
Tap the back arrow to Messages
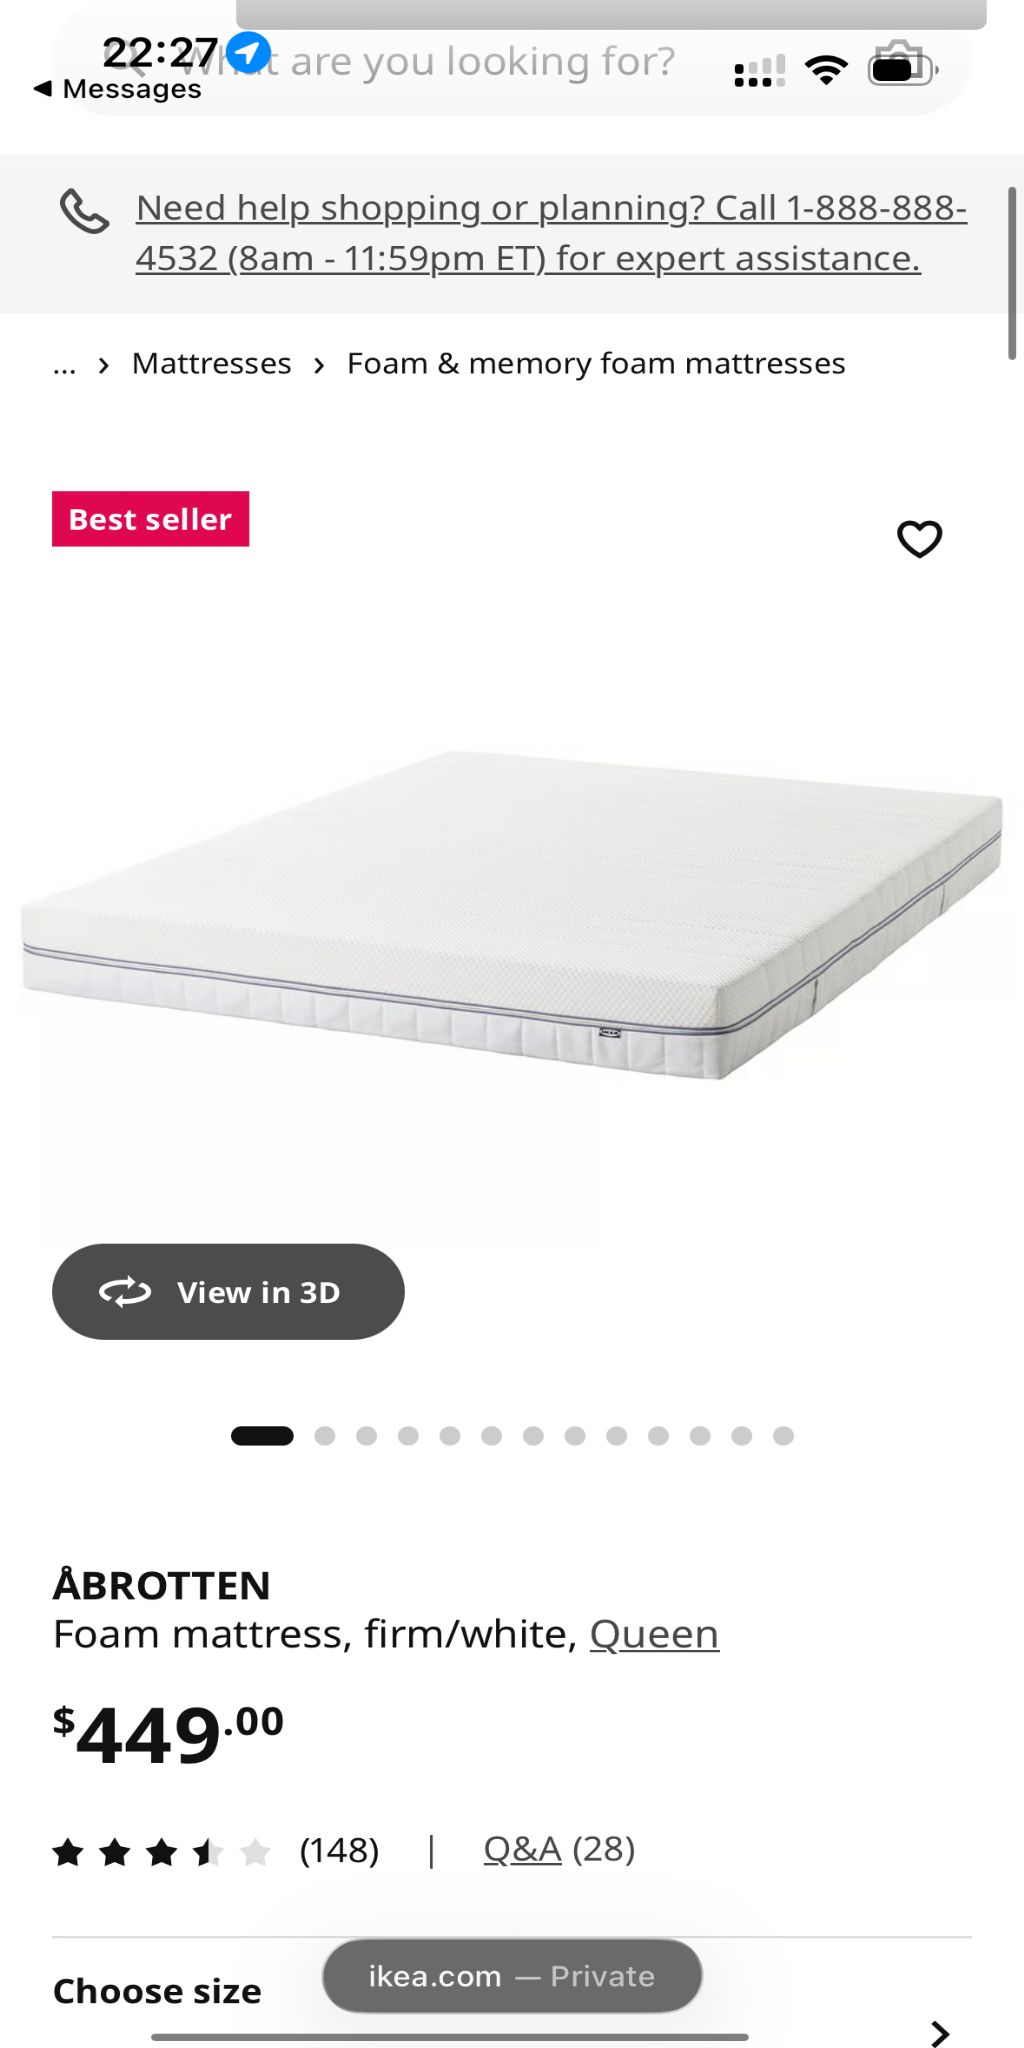[x=42, y=89]
